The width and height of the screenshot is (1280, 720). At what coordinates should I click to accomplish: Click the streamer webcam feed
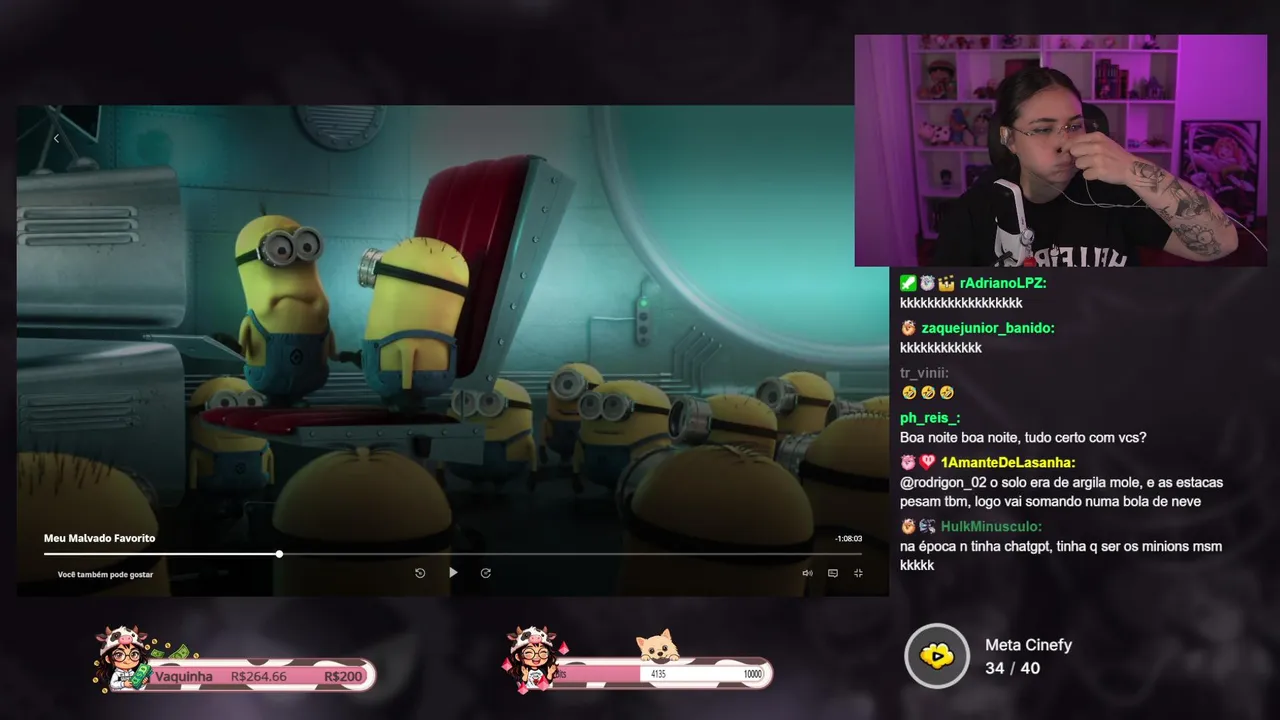[1060, 151]
